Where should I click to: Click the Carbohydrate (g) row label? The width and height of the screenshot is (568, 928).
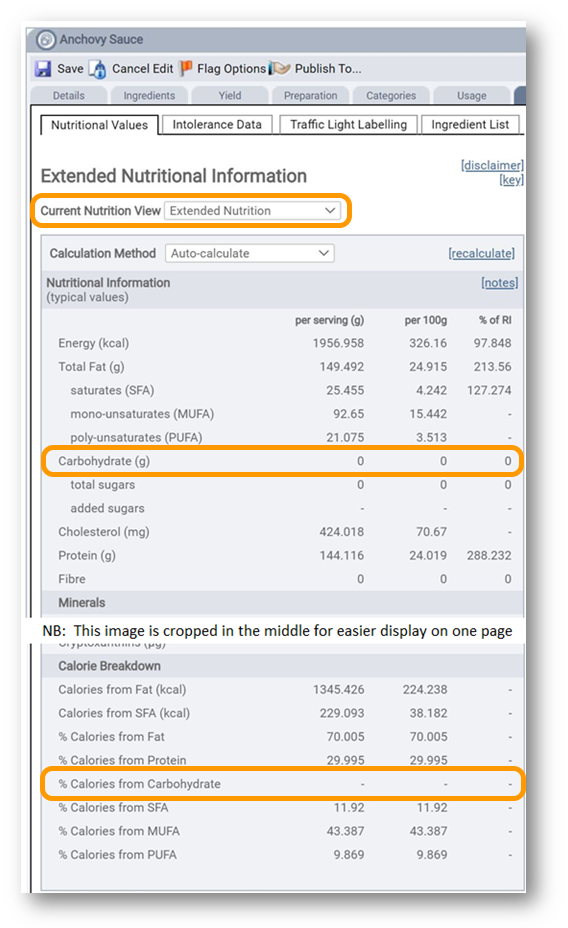(104, 461)
